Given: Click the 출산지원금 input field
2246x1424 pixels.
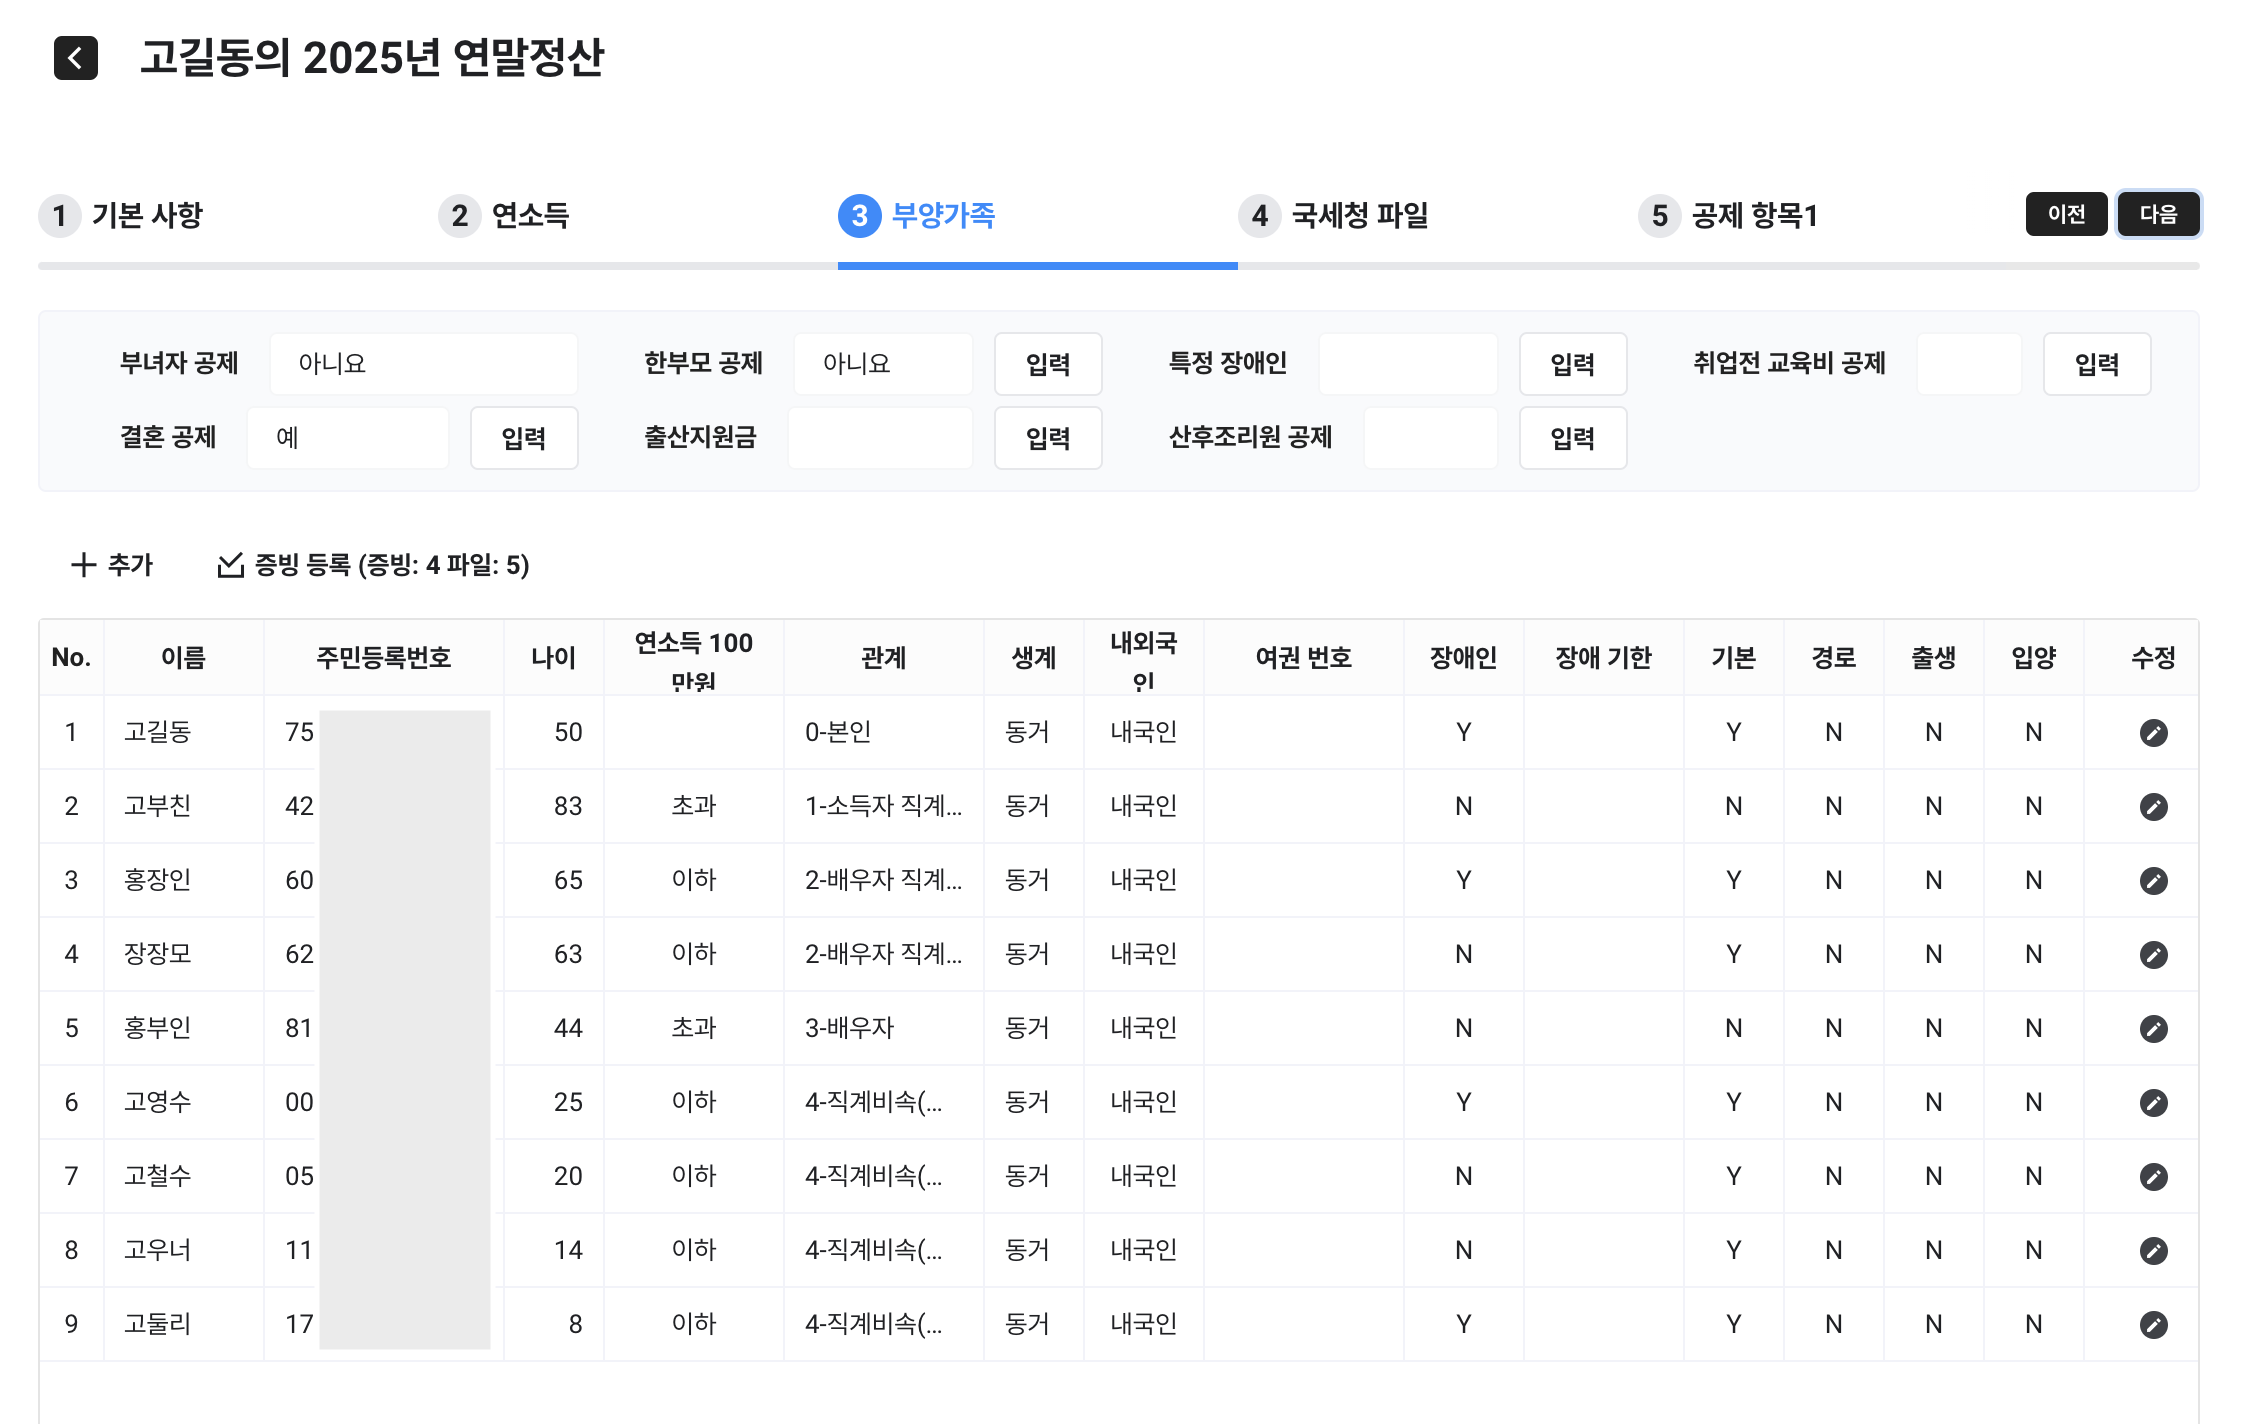Looking at the screenshot, I should (880, 438).
